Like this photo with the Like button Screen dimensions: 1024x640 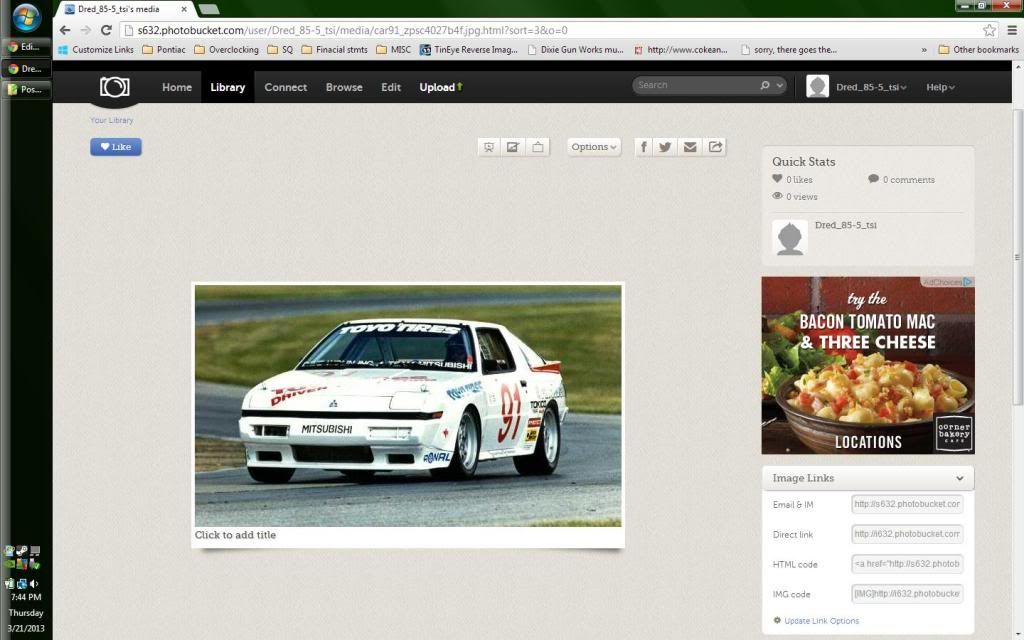(x=116, y=147)
